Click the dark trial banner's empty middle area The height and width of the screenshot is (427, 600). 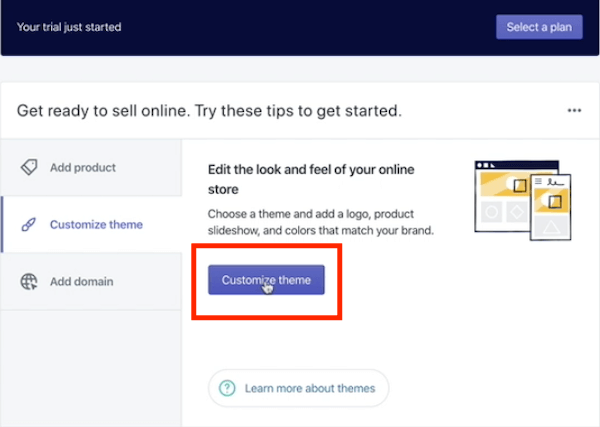300,27
